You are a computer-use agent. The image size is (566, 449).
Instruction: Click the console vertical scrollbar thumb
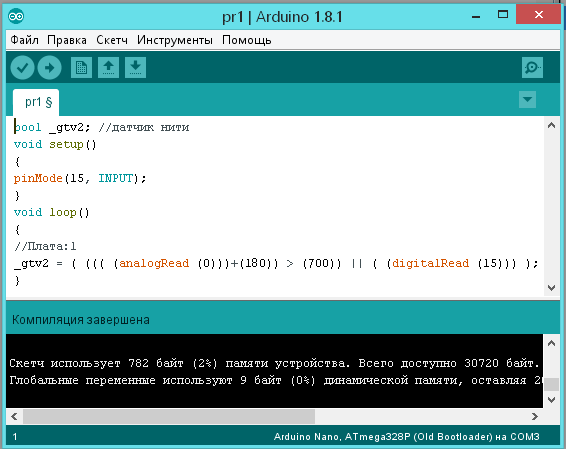click(551, 384)
